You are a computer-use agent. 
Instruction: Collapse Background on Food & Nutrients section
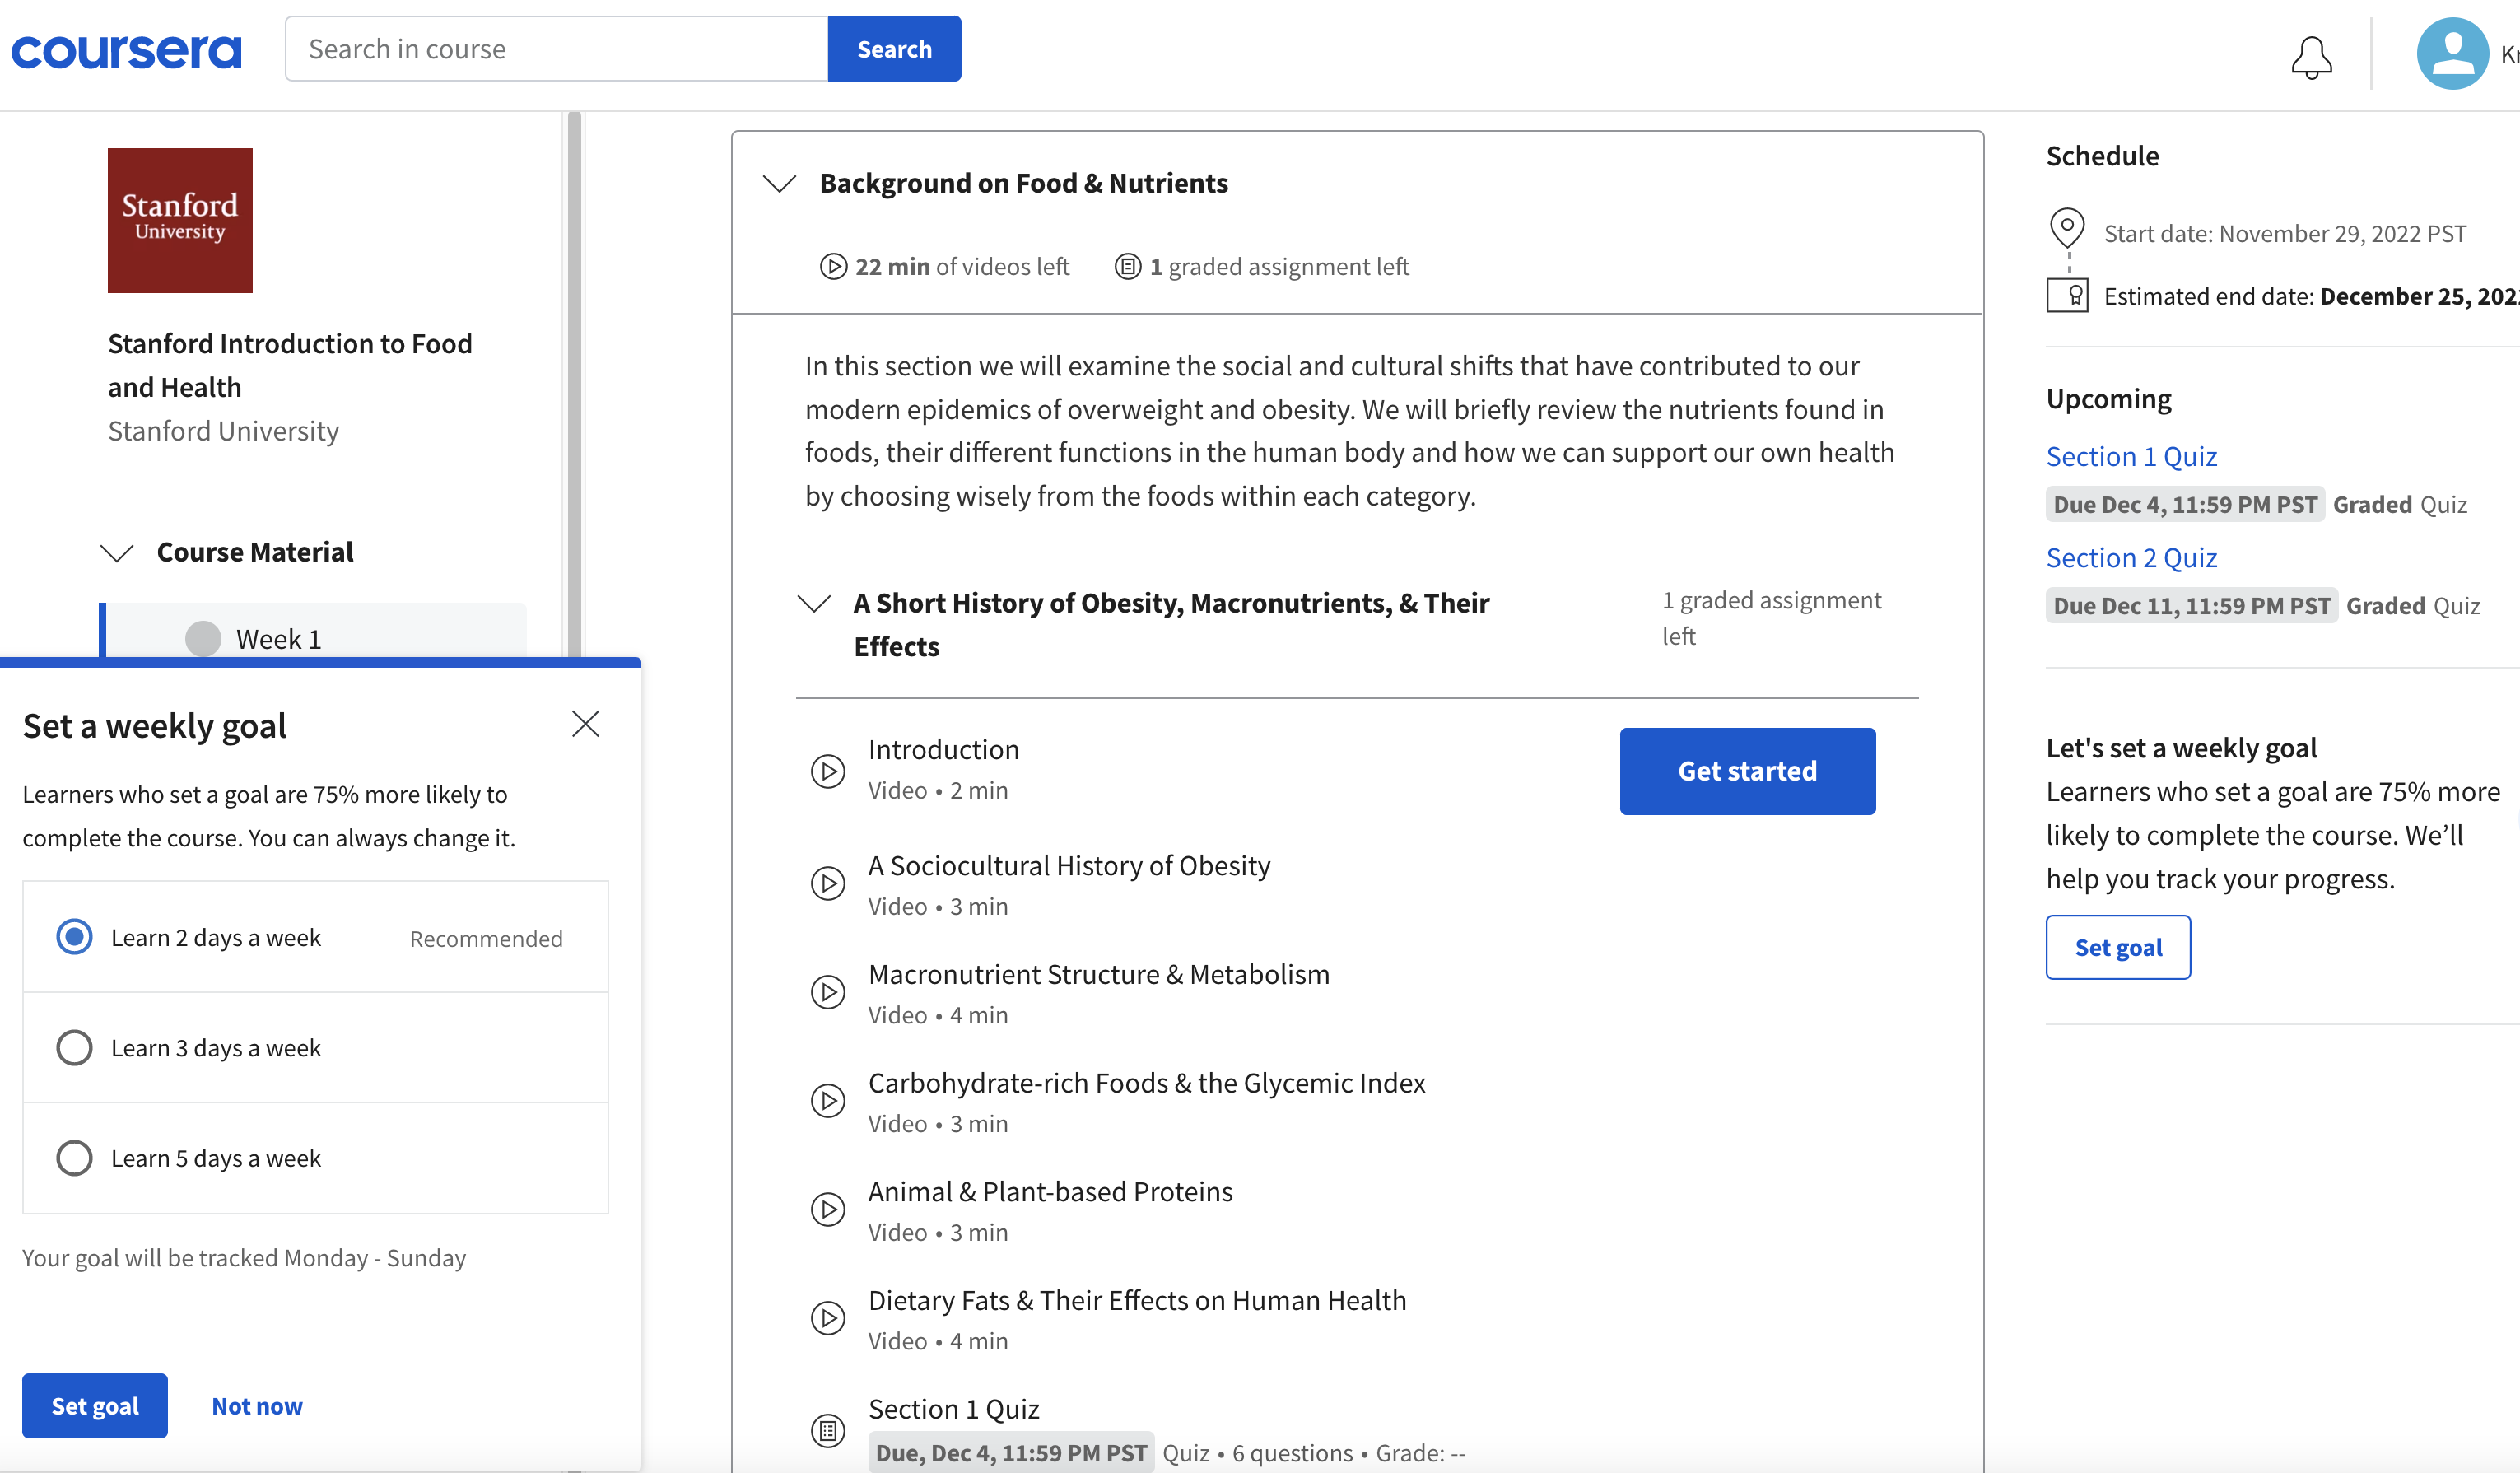pos(779,183)
